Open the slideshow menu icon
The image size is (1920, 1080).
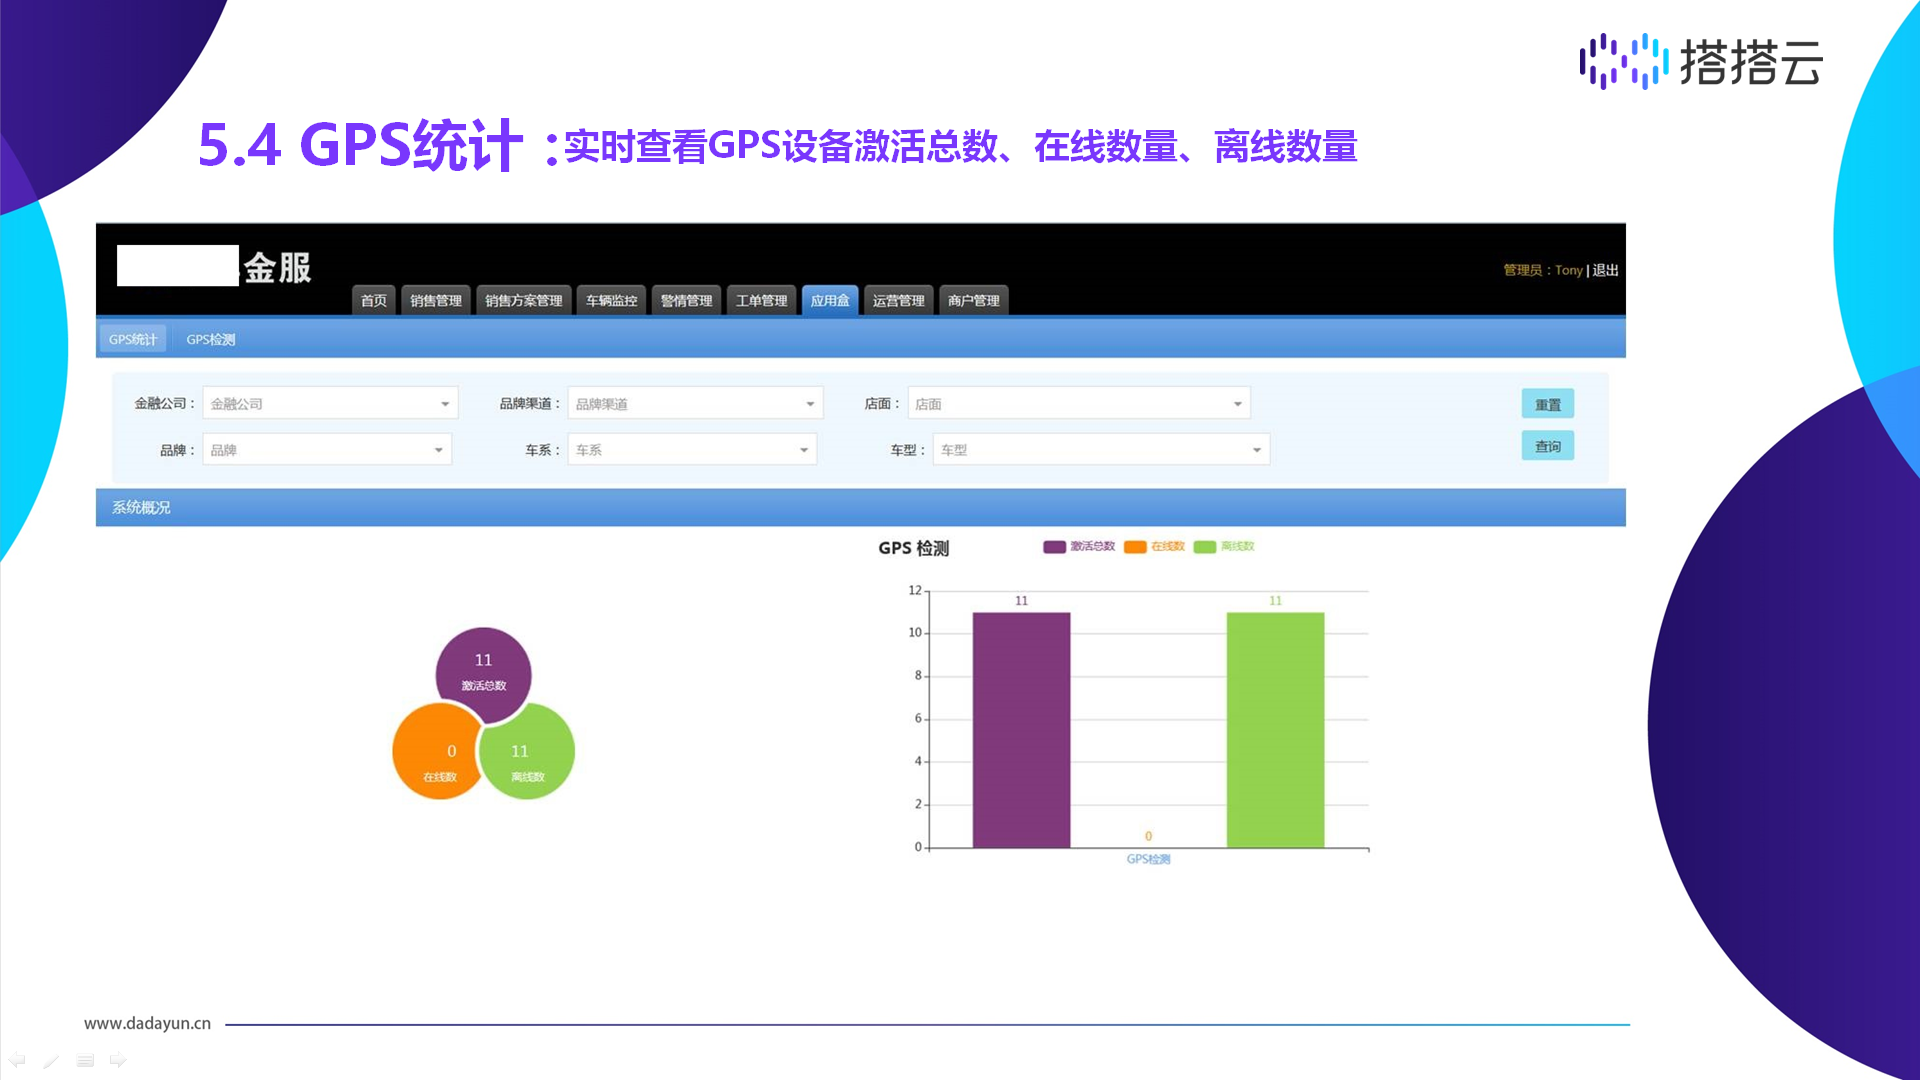(x=85, y=1060)
